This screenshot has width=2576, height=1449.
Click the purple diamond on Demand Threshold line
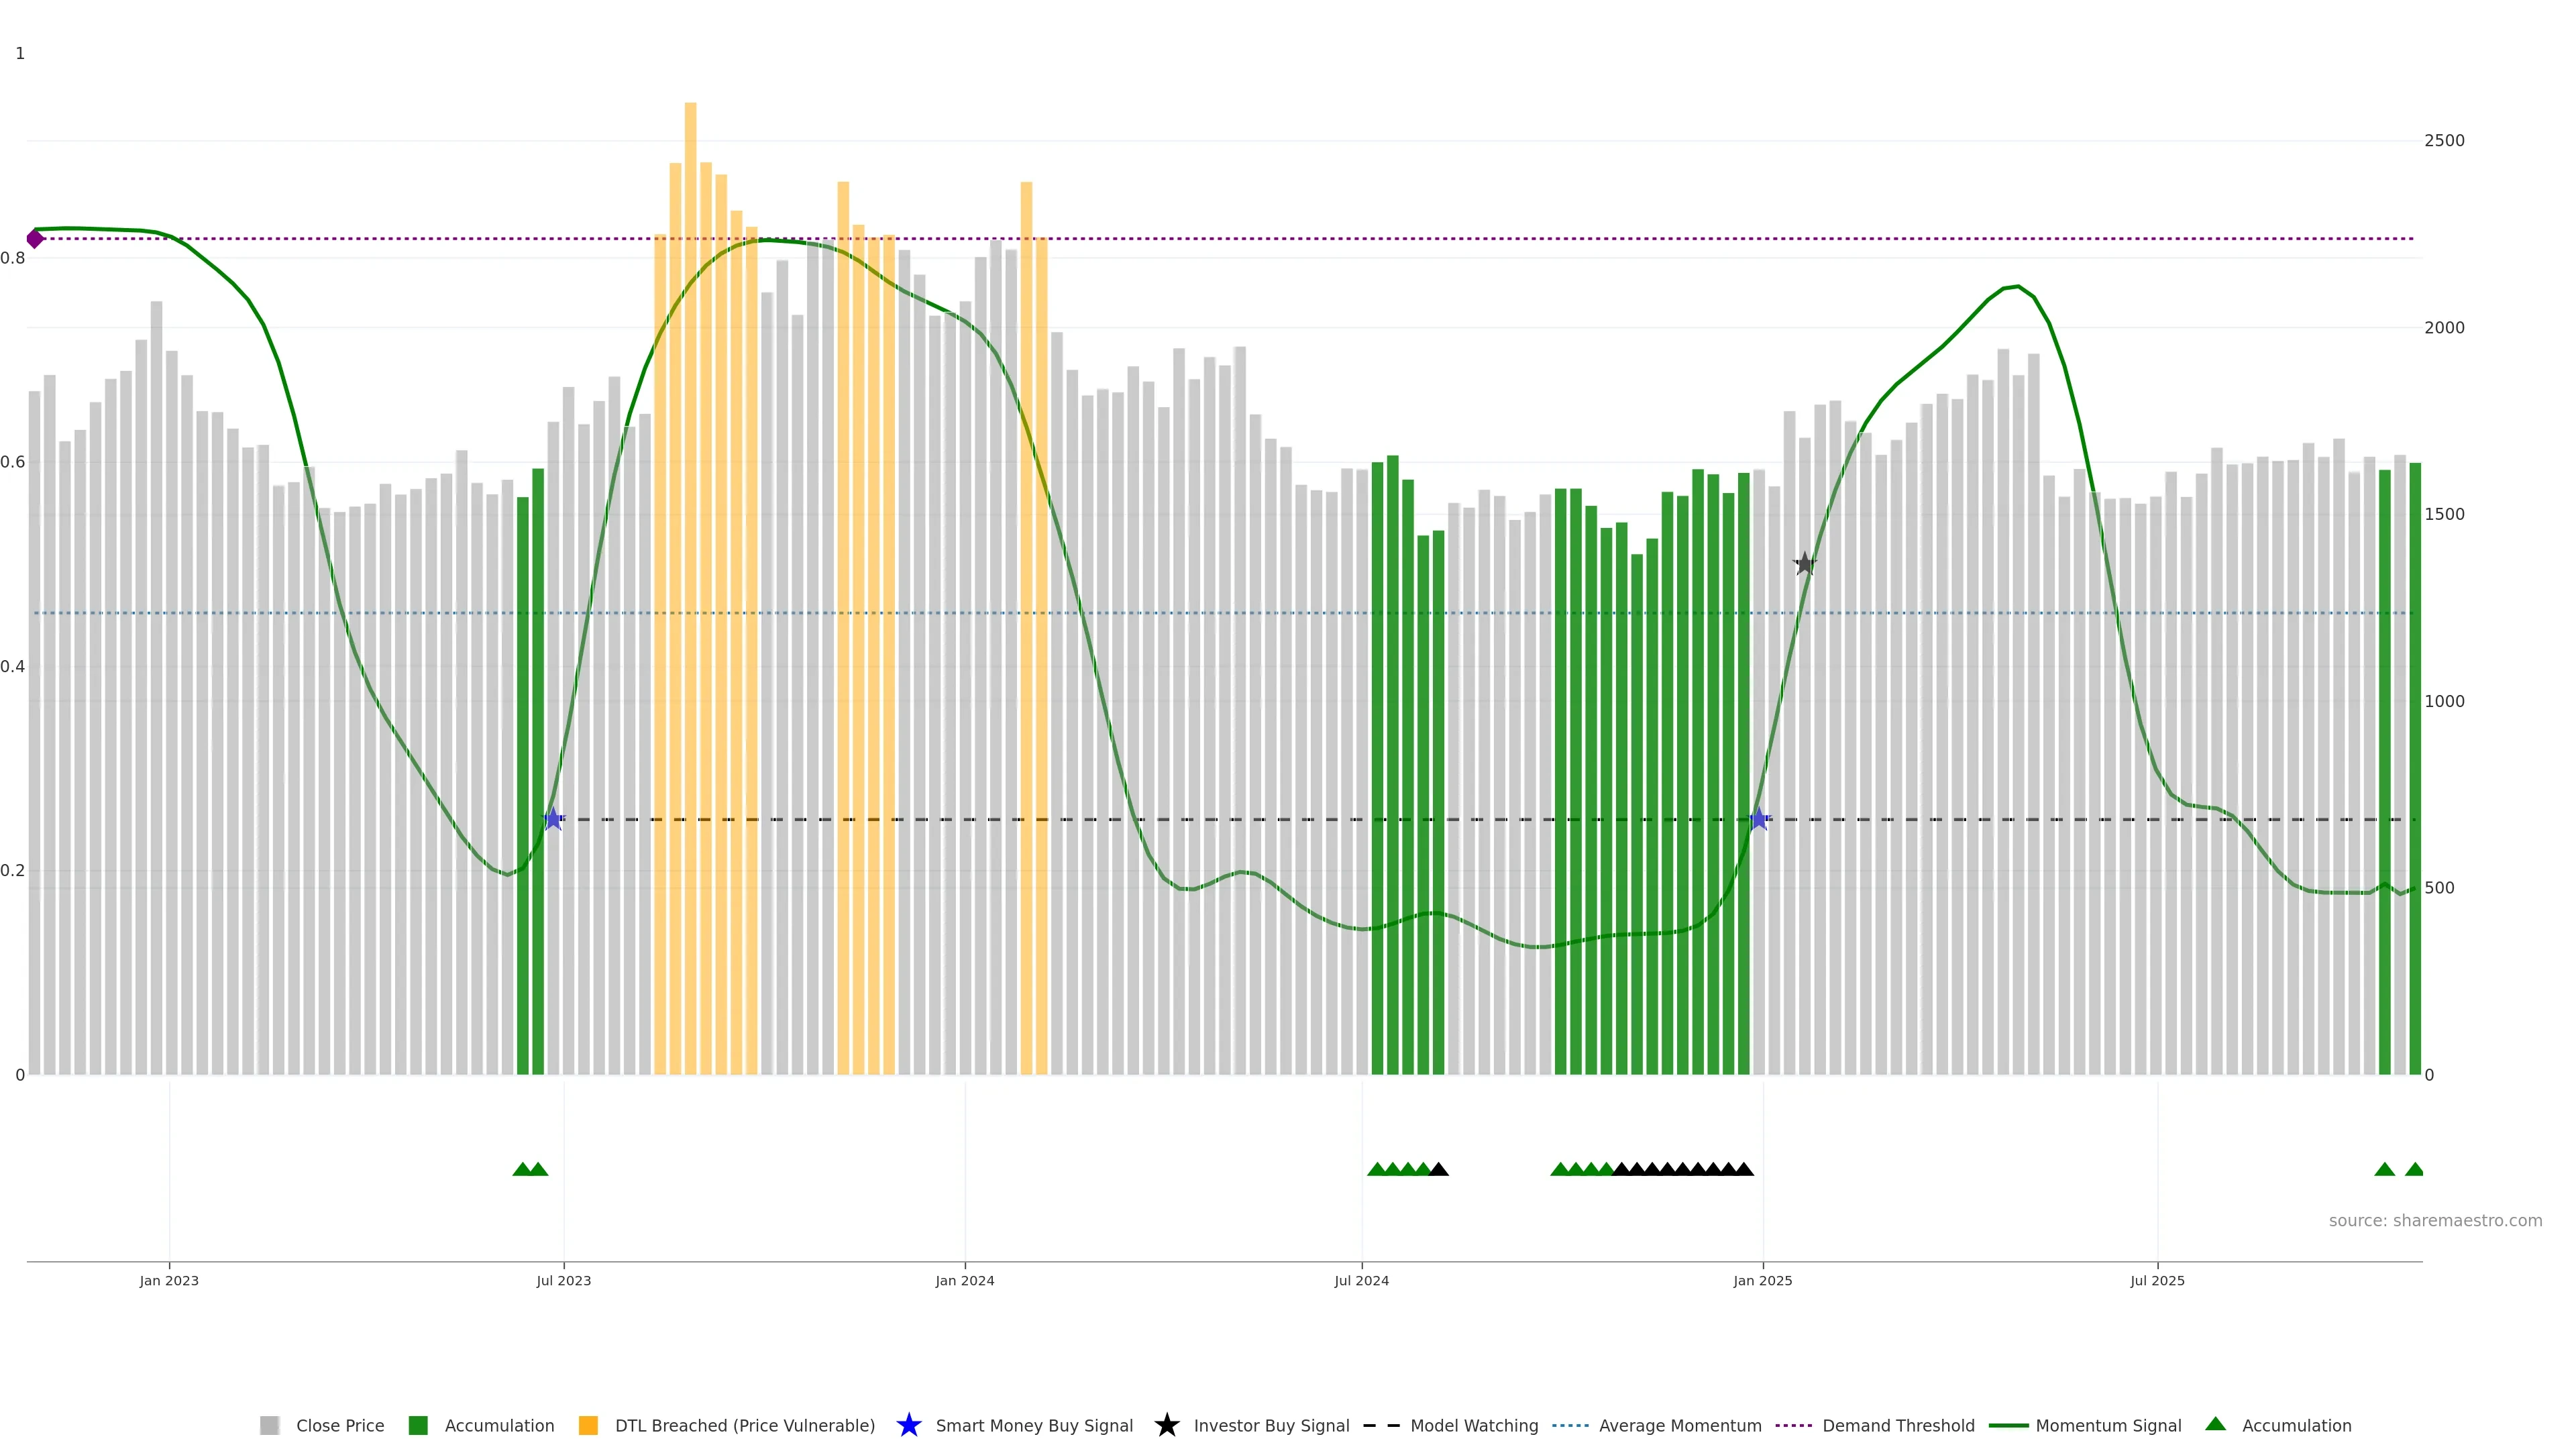click(35, 239)
